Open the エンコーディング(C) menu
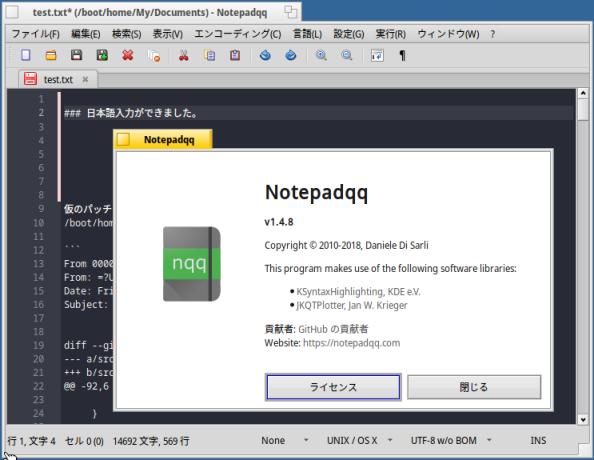 pyautogui.click(x=238, y=34)
